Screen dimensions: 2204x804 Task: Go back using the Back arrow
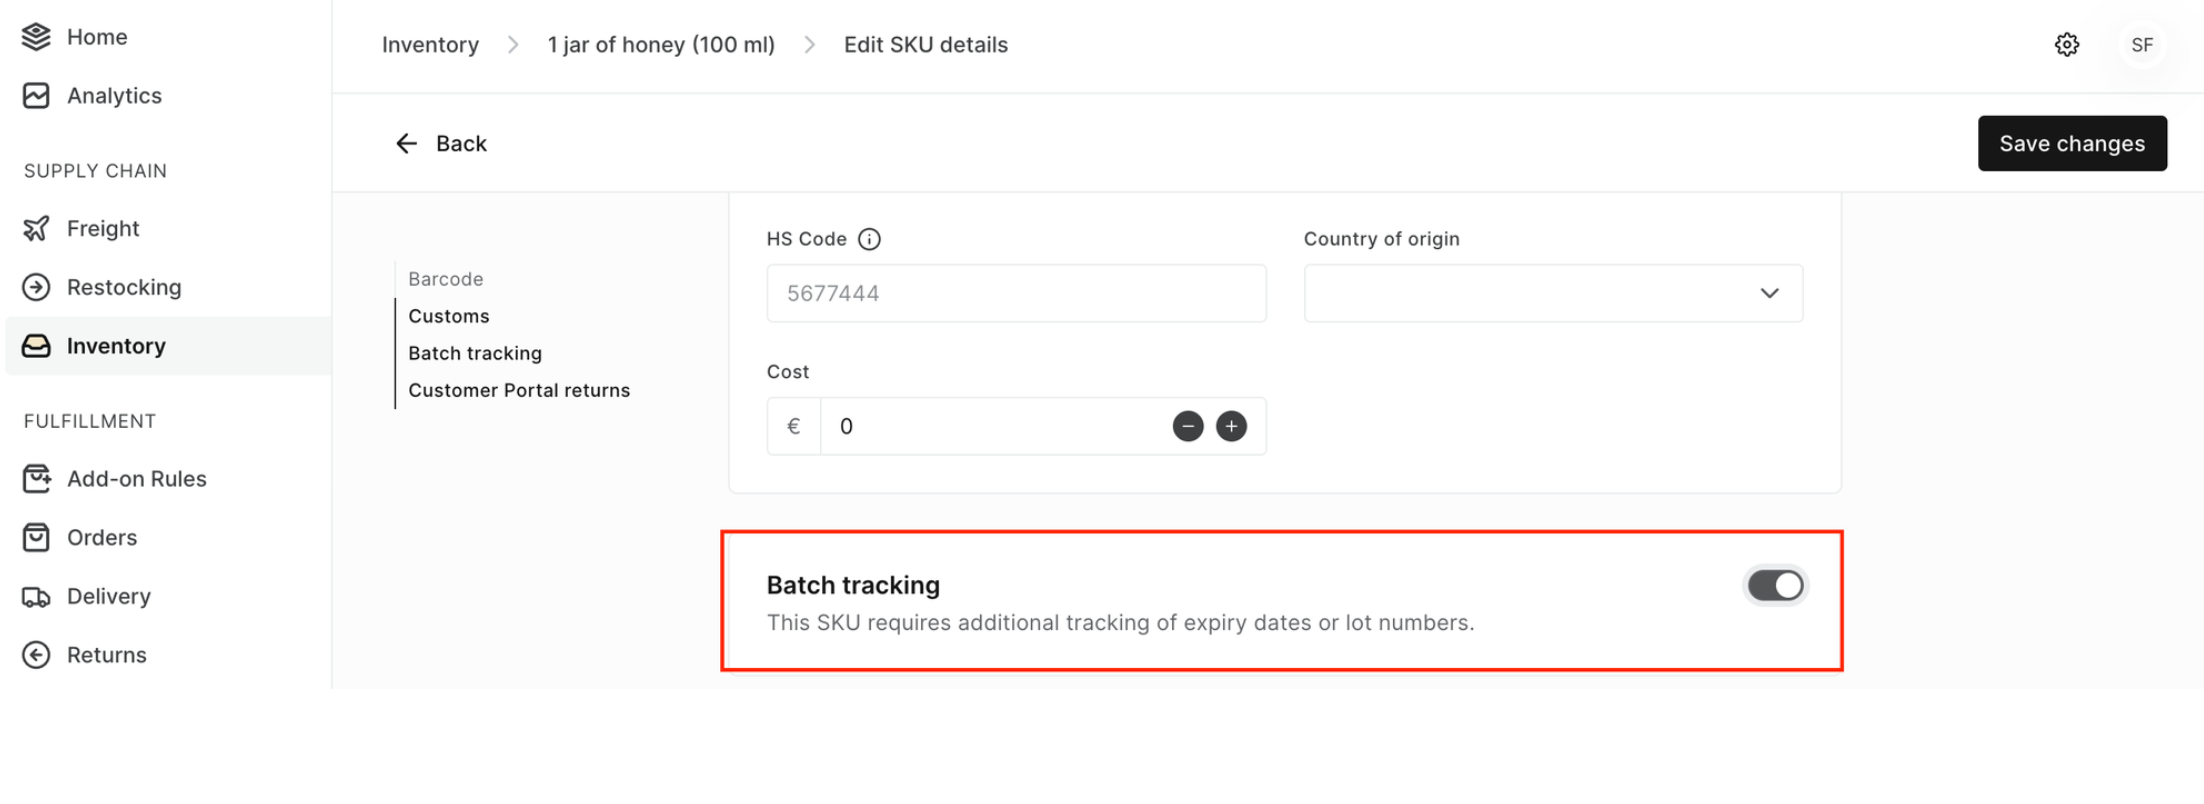point(406,143)
